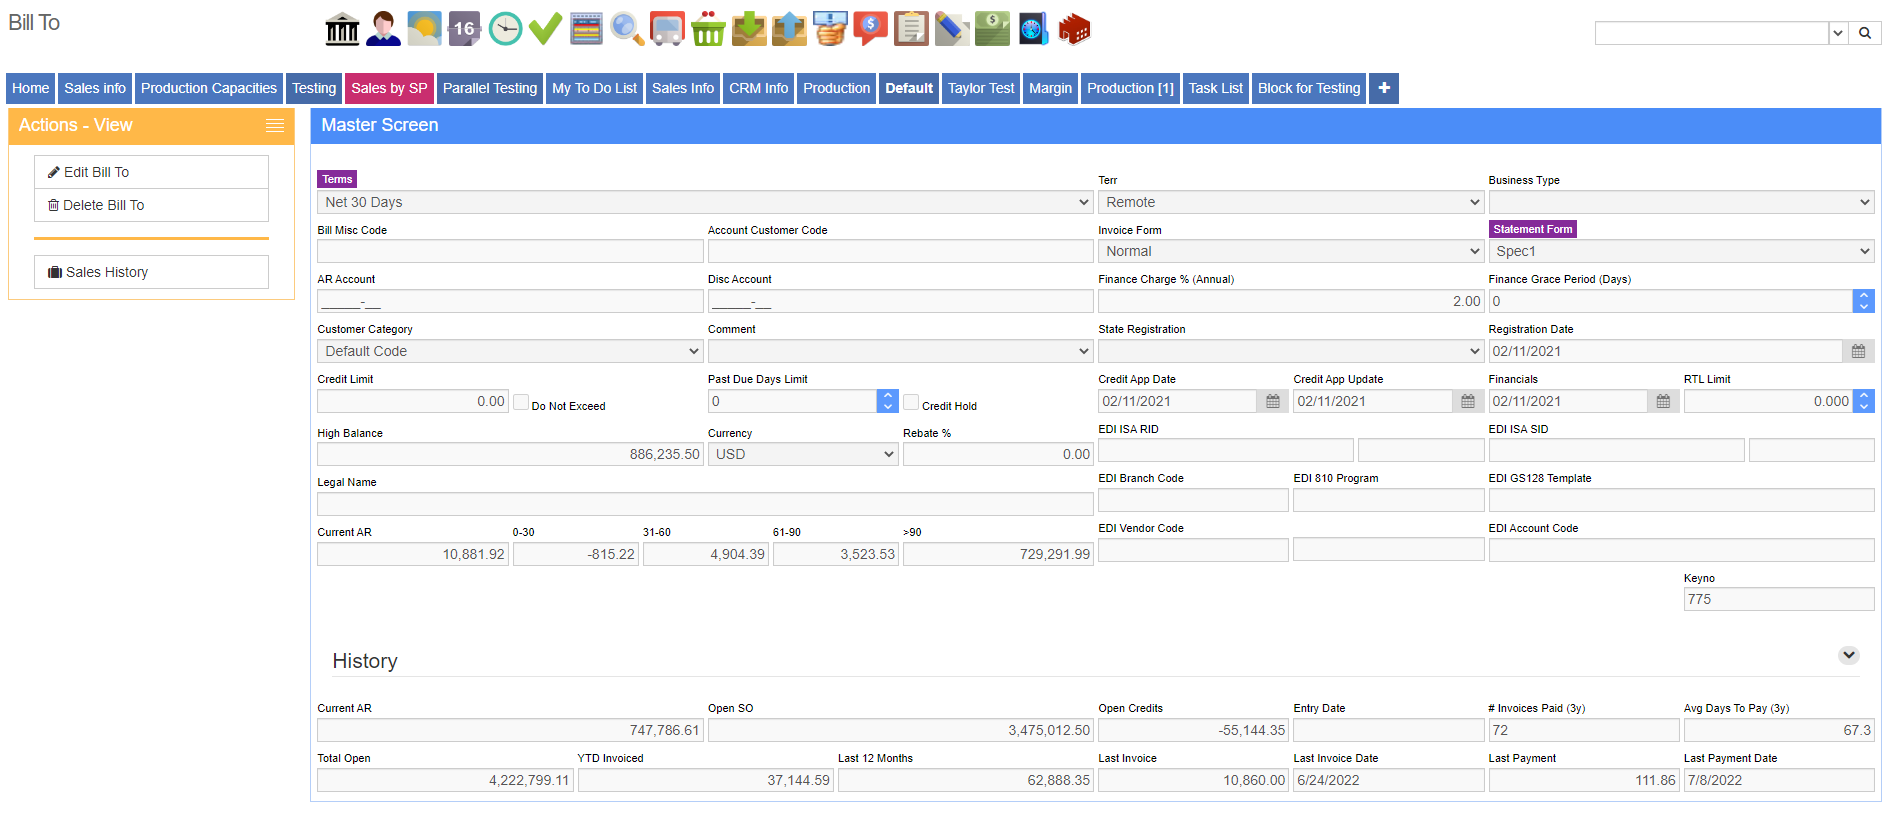Open Registration Date calendar picker
Image resolution: width=1885 pixels, height=814 pixels.
click(x=1858, y=351)
